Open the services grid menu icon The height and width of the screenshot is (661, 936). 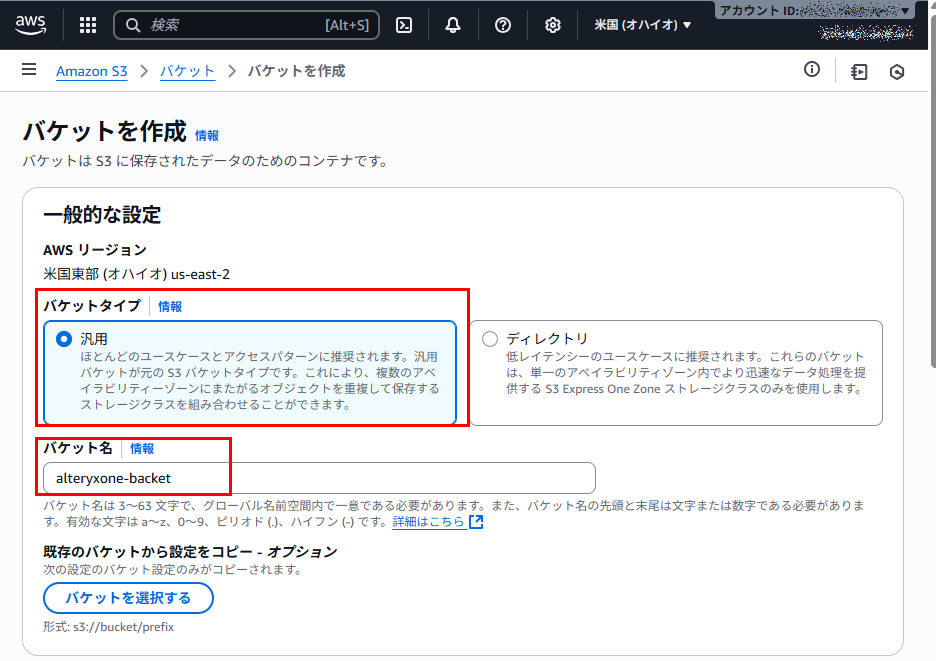88,25
